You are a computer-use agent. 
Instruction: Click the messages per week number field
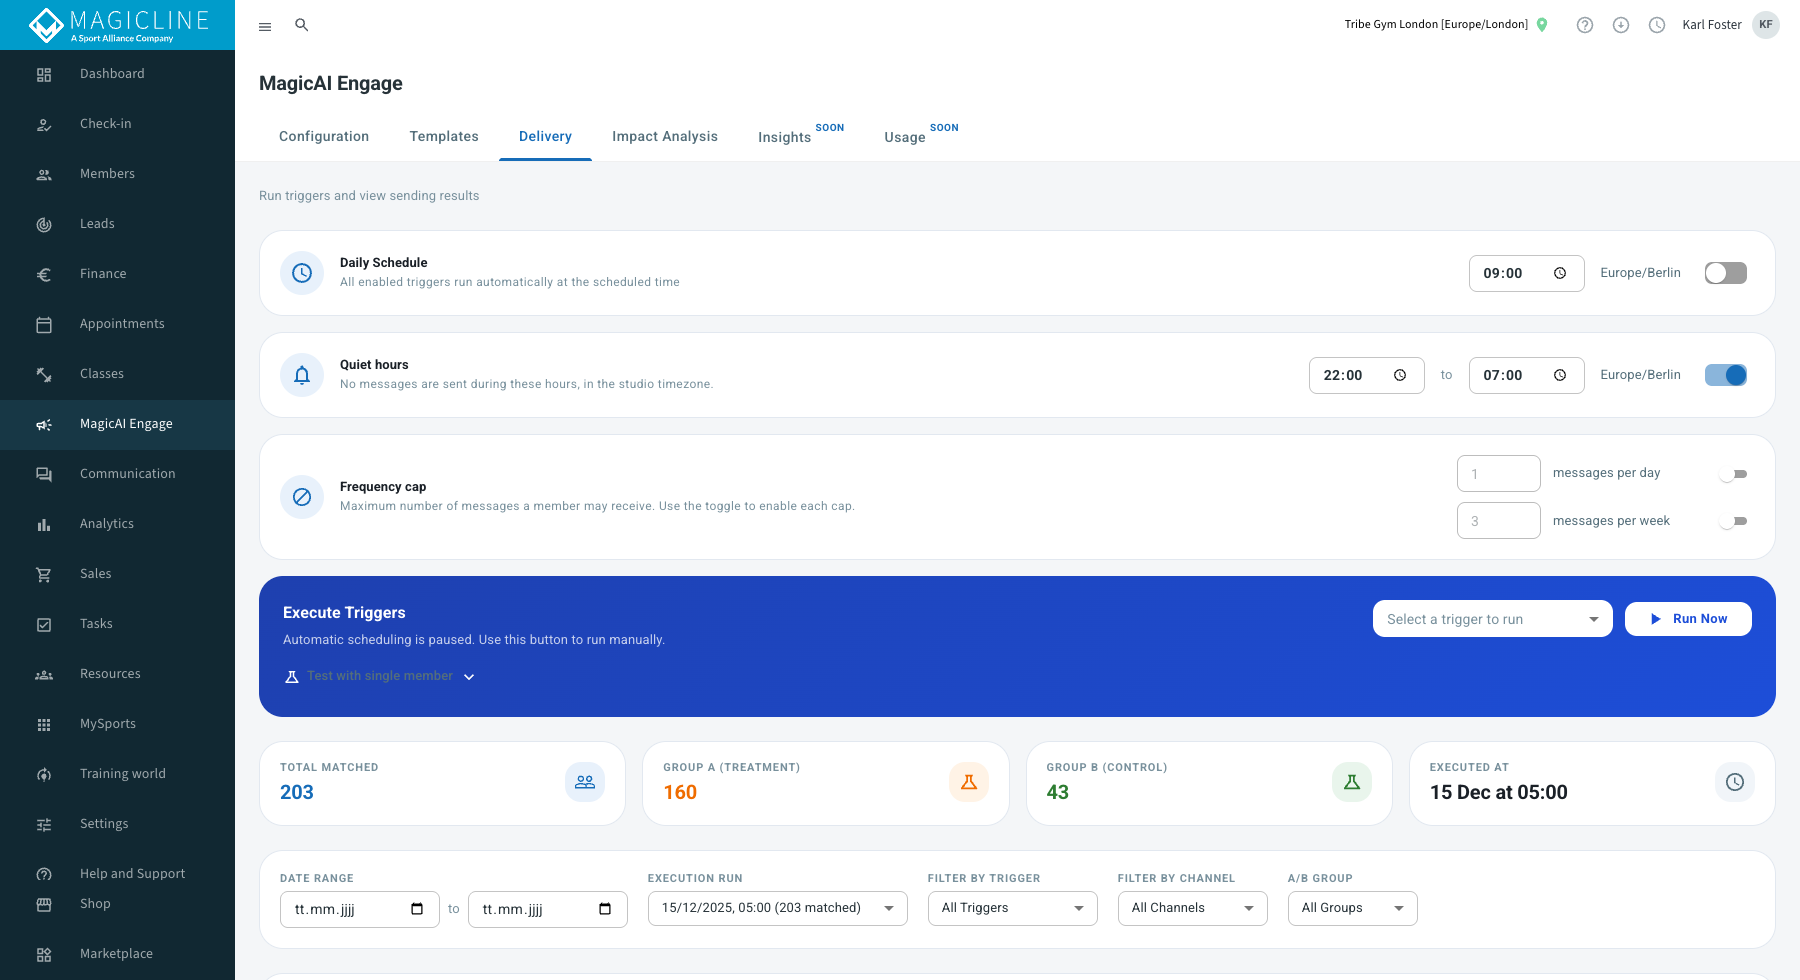(1499, 521)
